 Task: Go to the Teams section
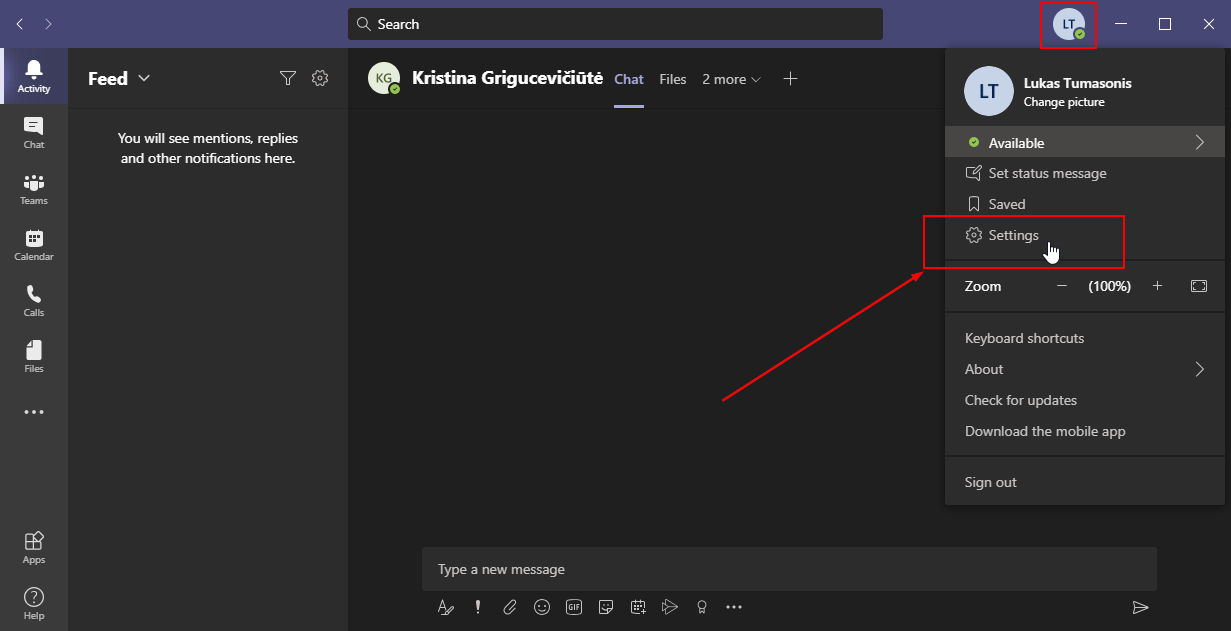tap(34, 188)
